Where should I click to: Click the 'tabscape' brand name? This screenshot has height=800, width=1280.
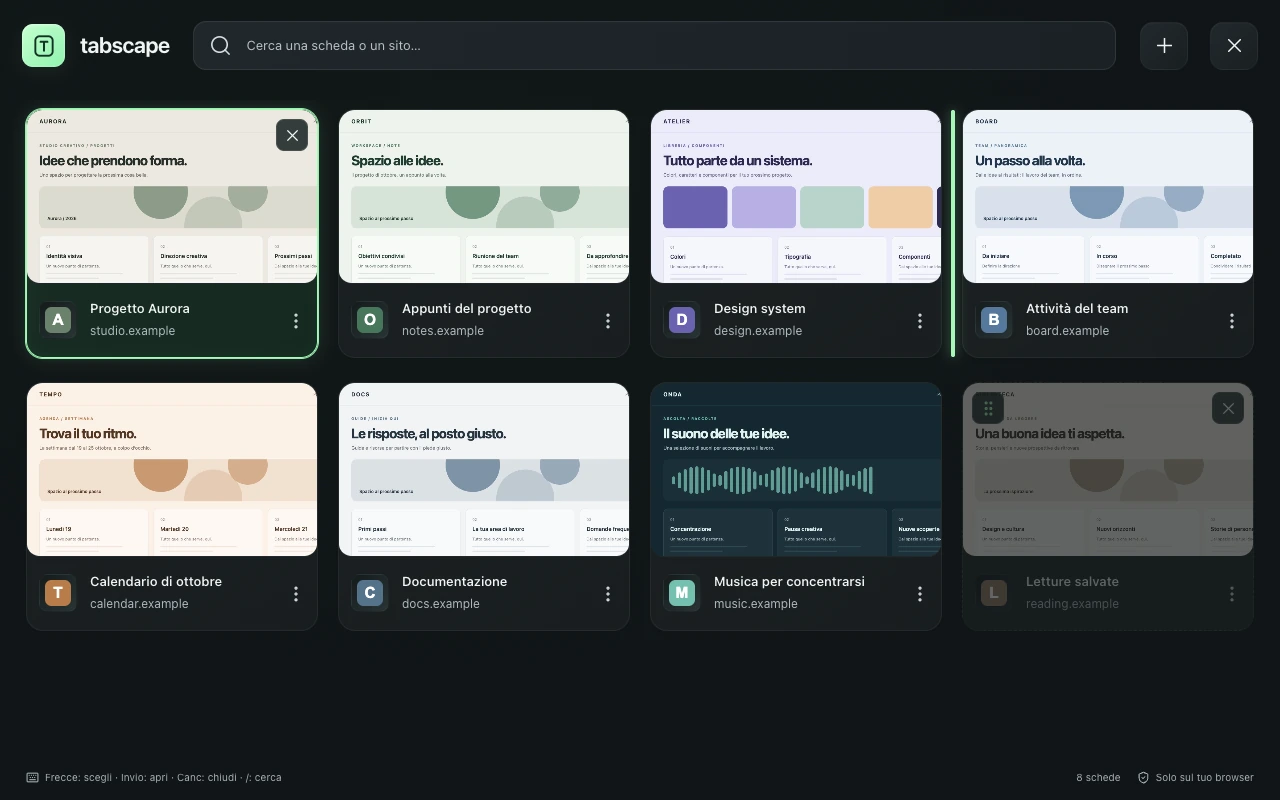[125, 46]
